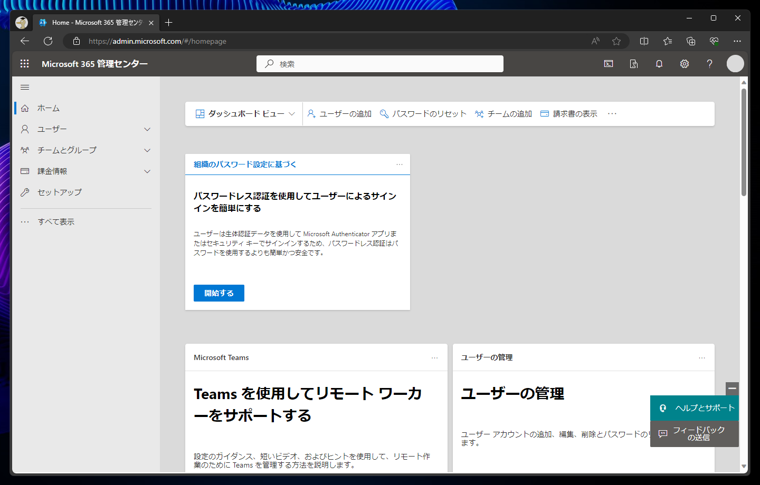Click the Microsoft 365 管理センター title
Image resolution: width=760 pixels, height=485 pixels.
[x=95, y=63]
